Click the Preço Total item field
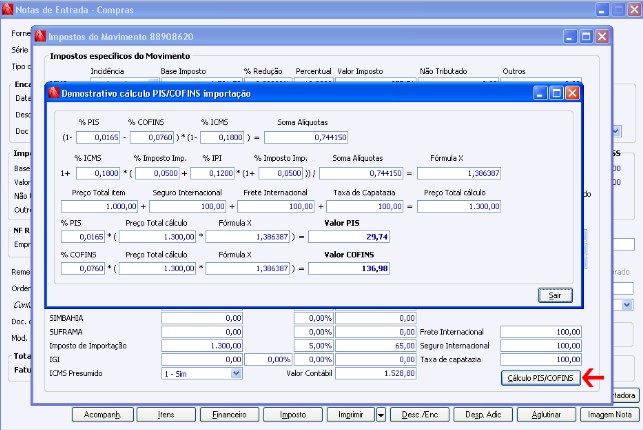Viewport: 643px width, 430px height. [100, 206]
